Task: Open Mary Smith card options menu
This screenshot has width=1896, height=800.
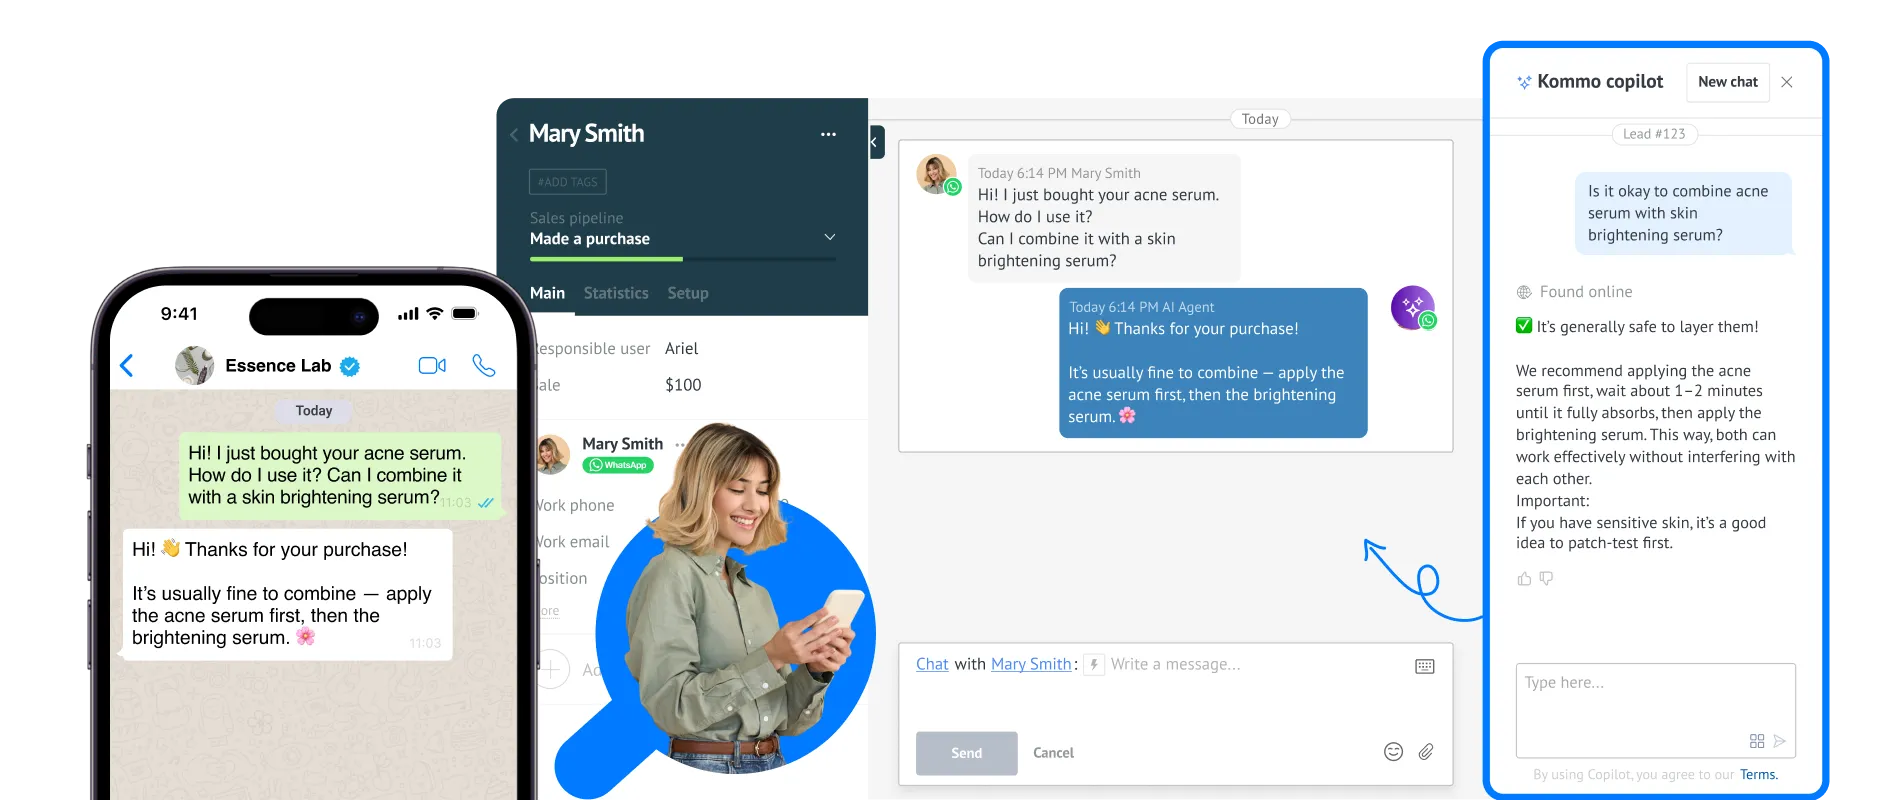Action: point(828,134)
